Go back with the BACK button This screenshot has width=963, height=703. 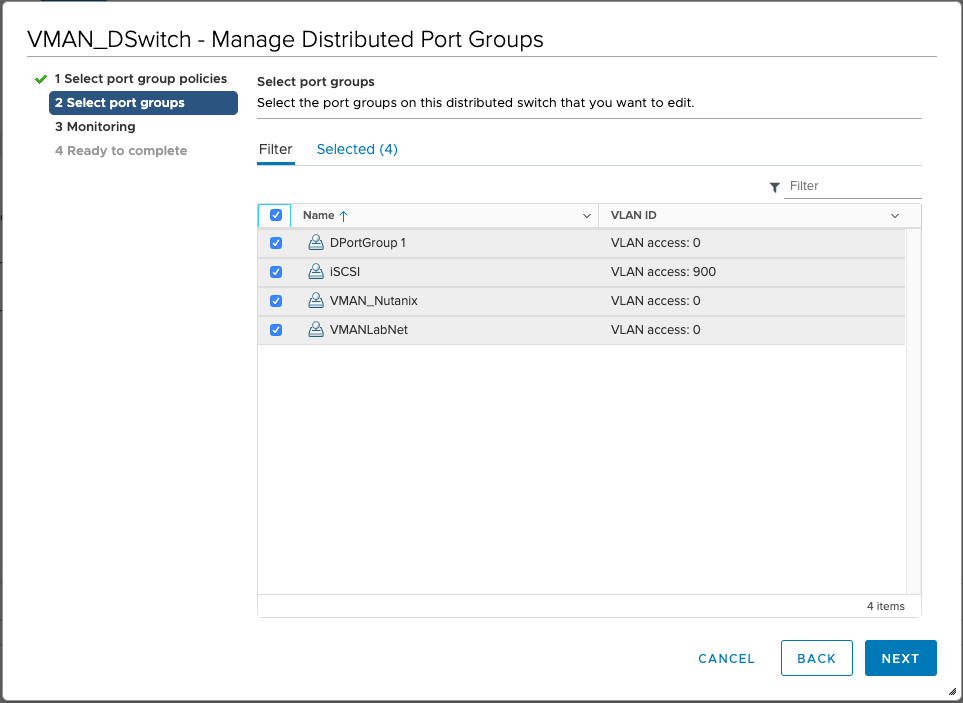816,658
